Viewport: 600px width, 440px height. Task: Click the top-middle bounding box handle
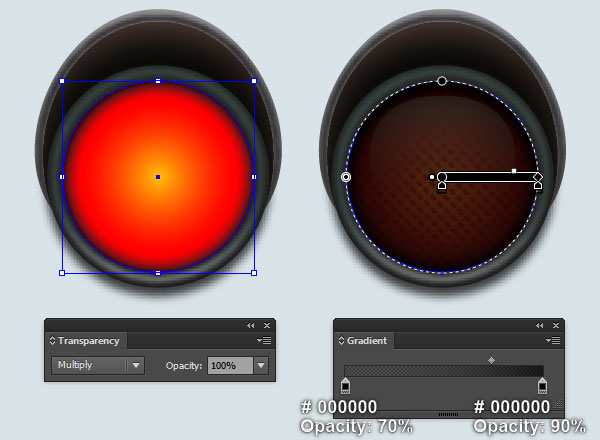[158, 81]
